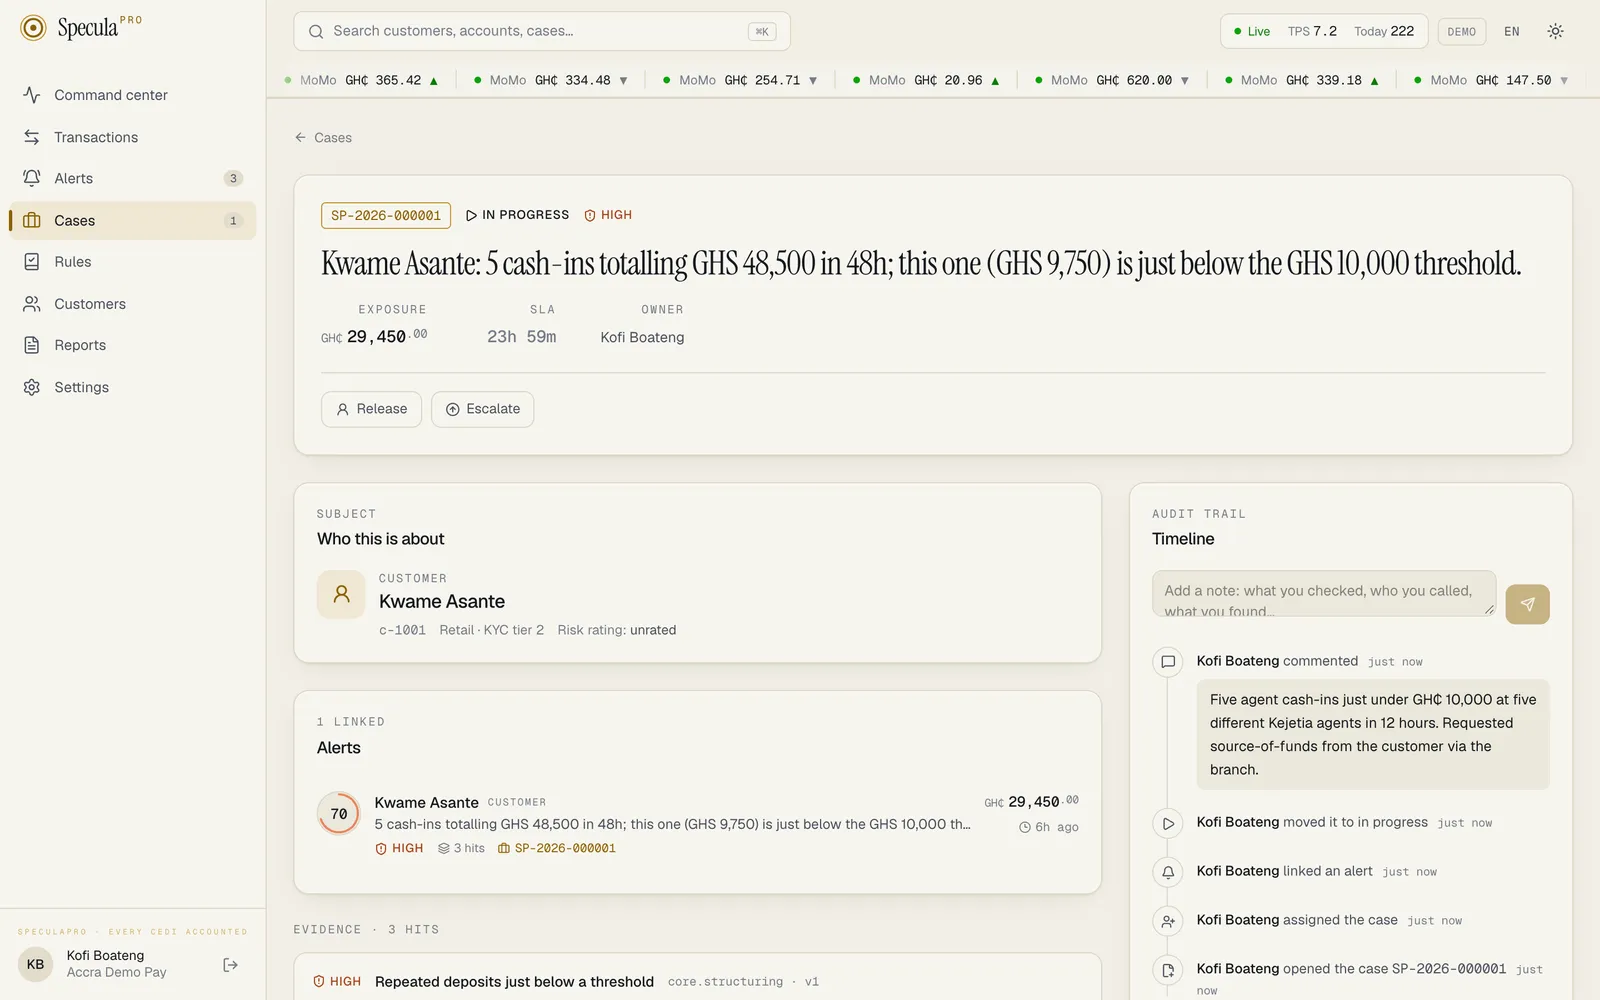Click the Customers people icon
1600x1000 pixels.
point(32,304)
